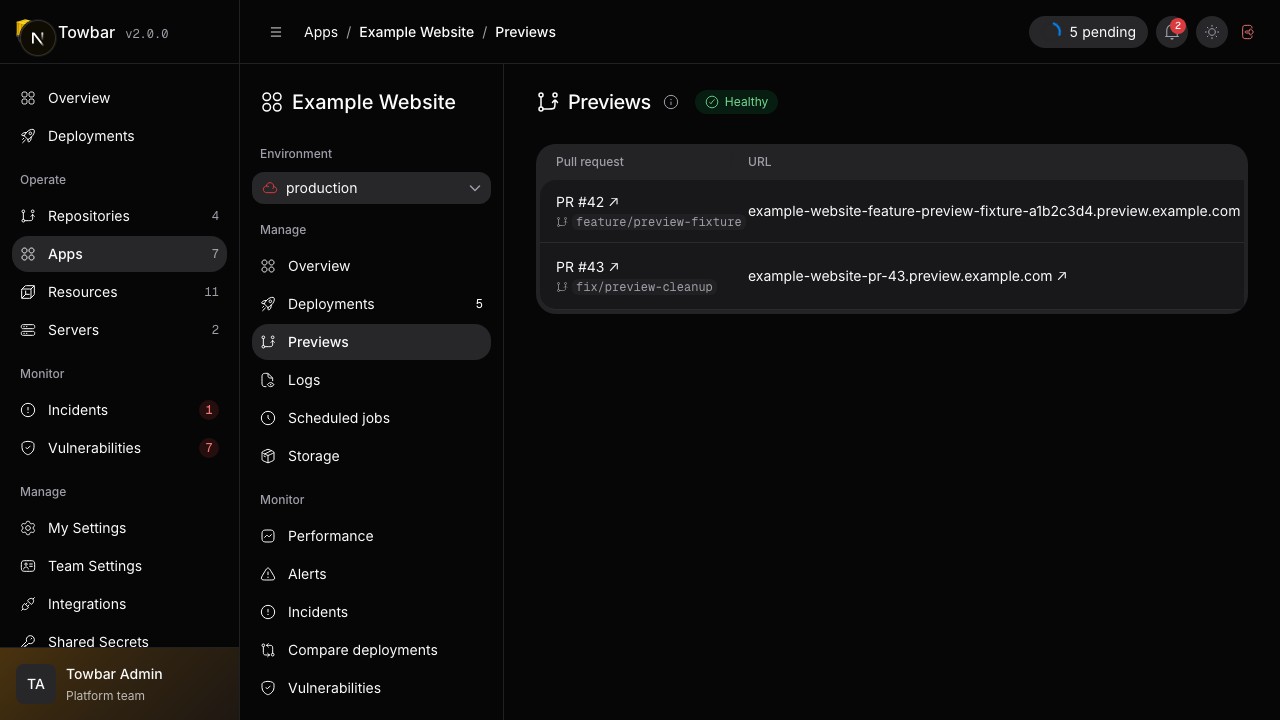Open main sidebar Overview
The image size is (1280, 720).
tap(119, 98)
